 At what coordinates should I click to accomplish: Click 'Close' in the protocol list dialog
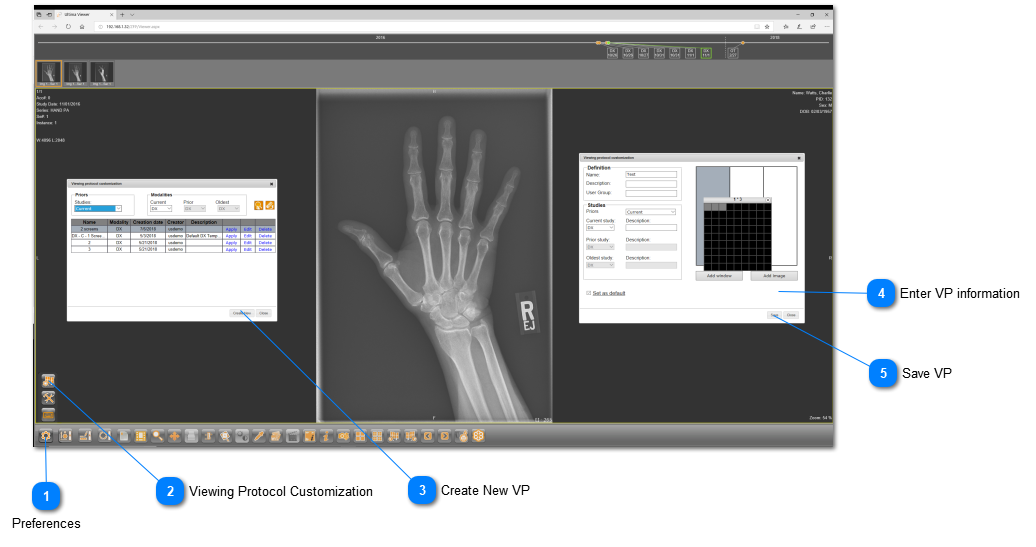click(264, 313)
